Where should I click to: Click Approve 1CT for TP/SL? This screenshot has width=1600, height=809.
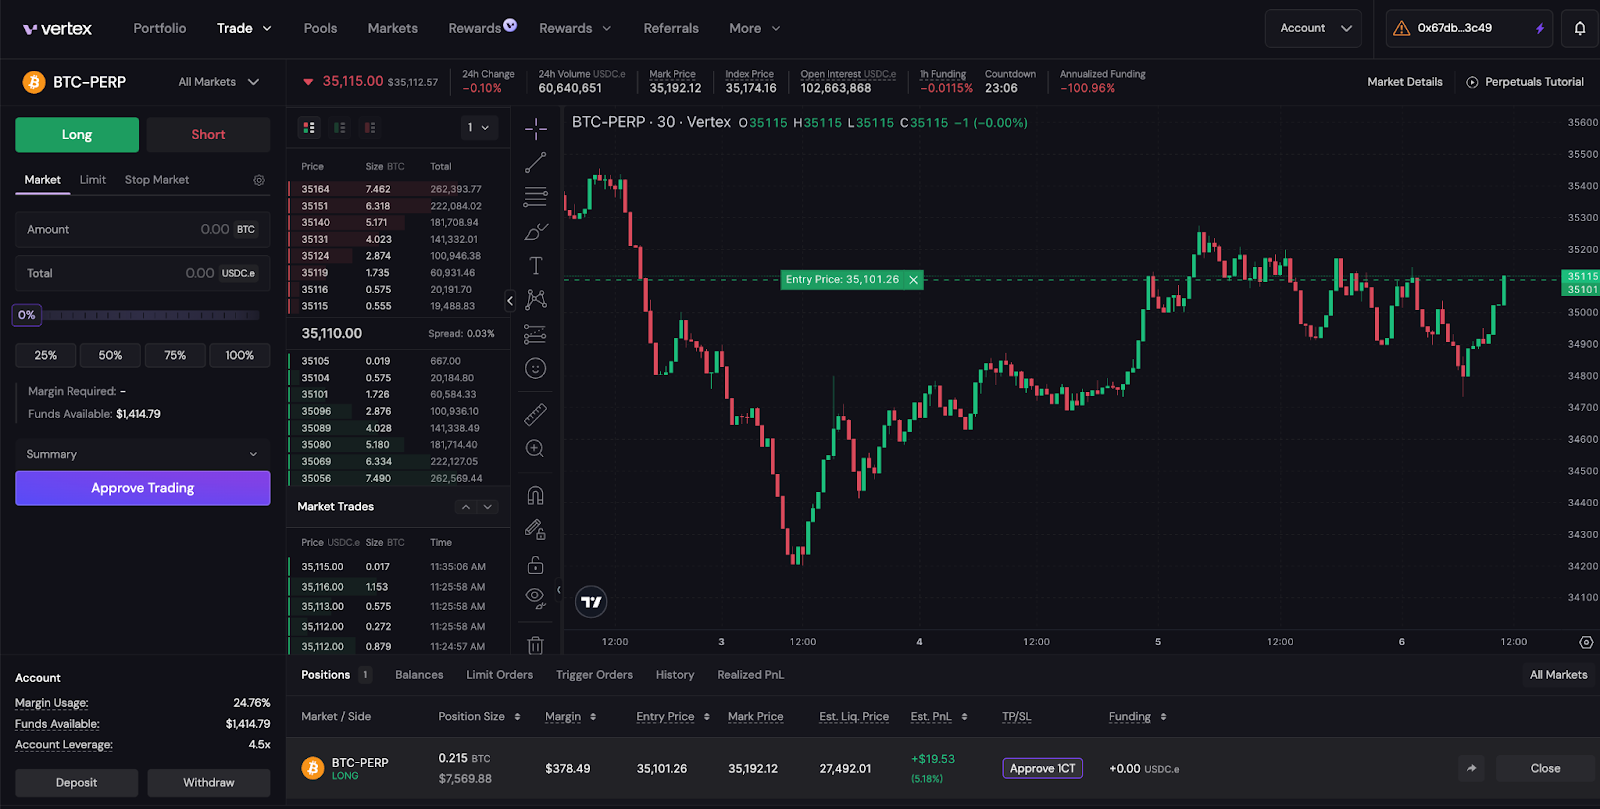click(x=1042, y=768)
